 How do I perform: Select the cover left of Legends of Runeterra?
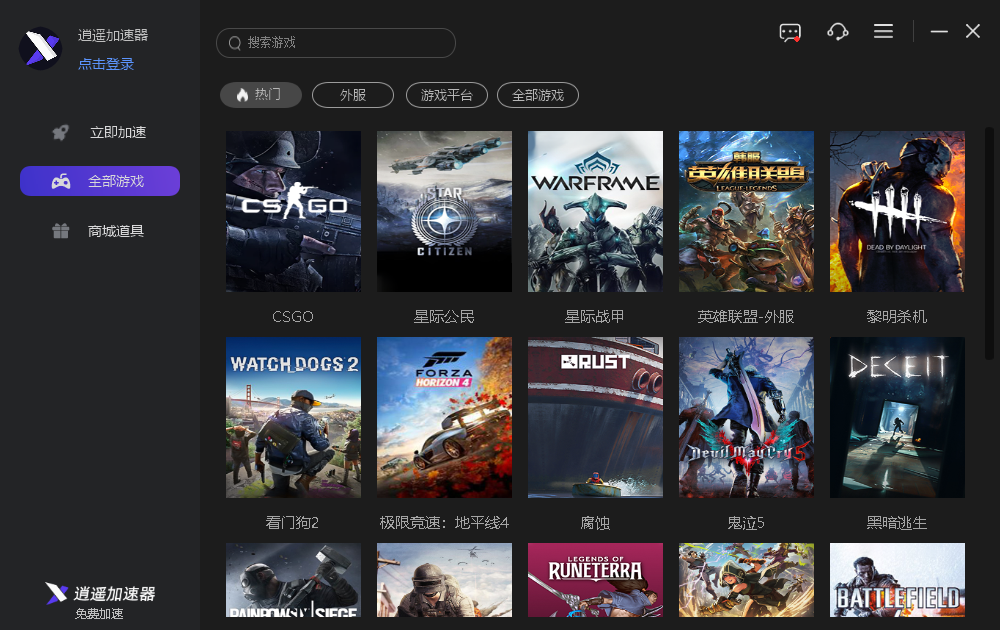point(445,580)
